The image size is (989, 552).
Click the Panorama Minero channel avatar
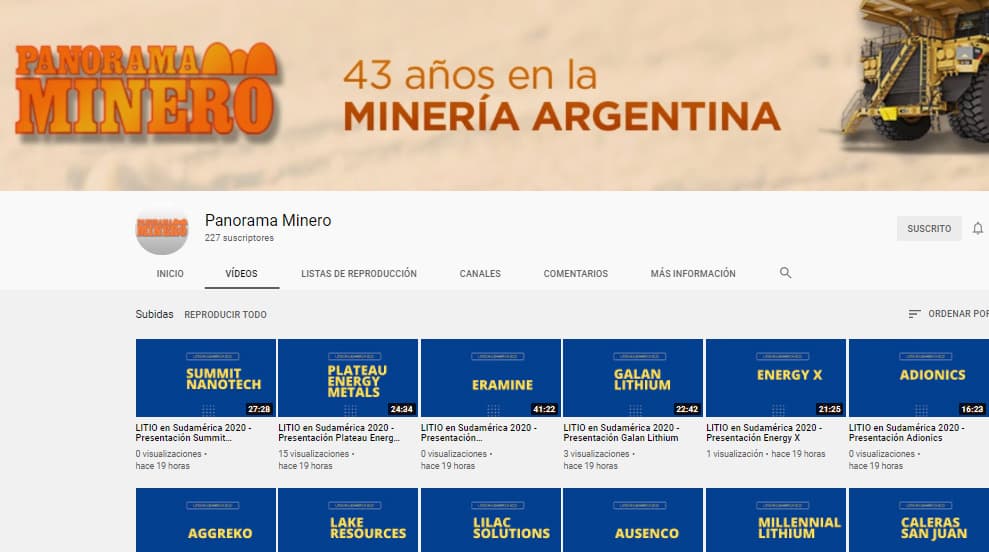click(x=161, y=229)
